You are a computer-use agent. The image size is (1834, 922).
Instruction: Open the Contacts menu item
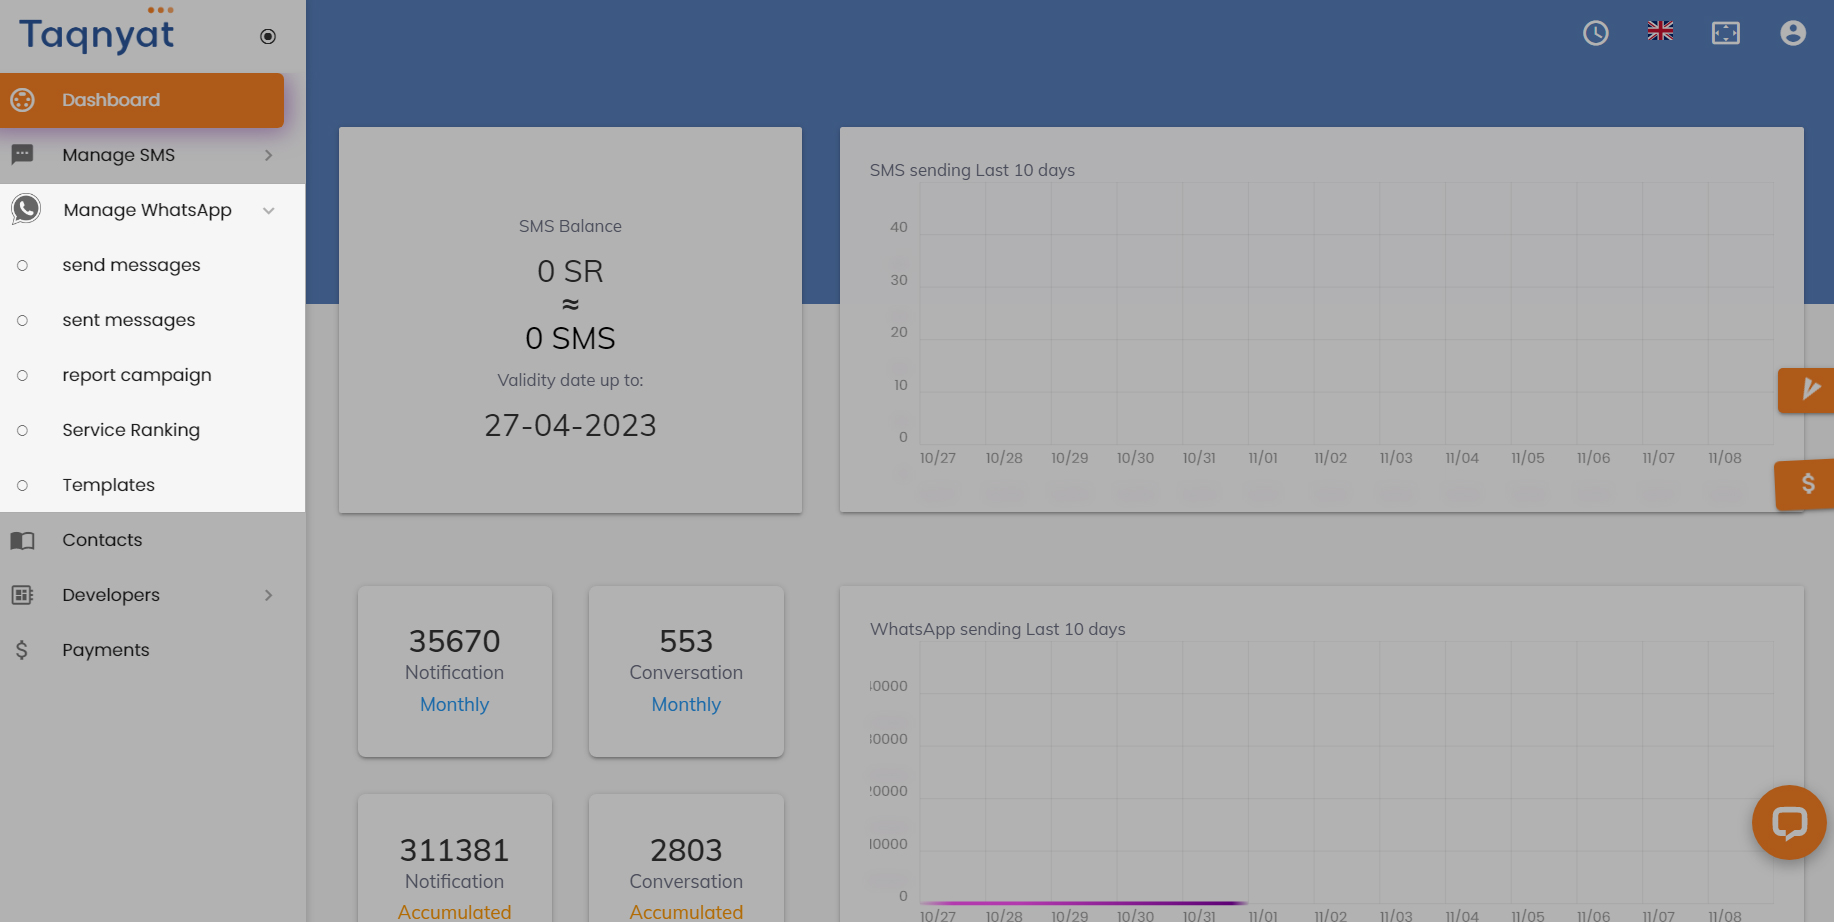point(152,540)
